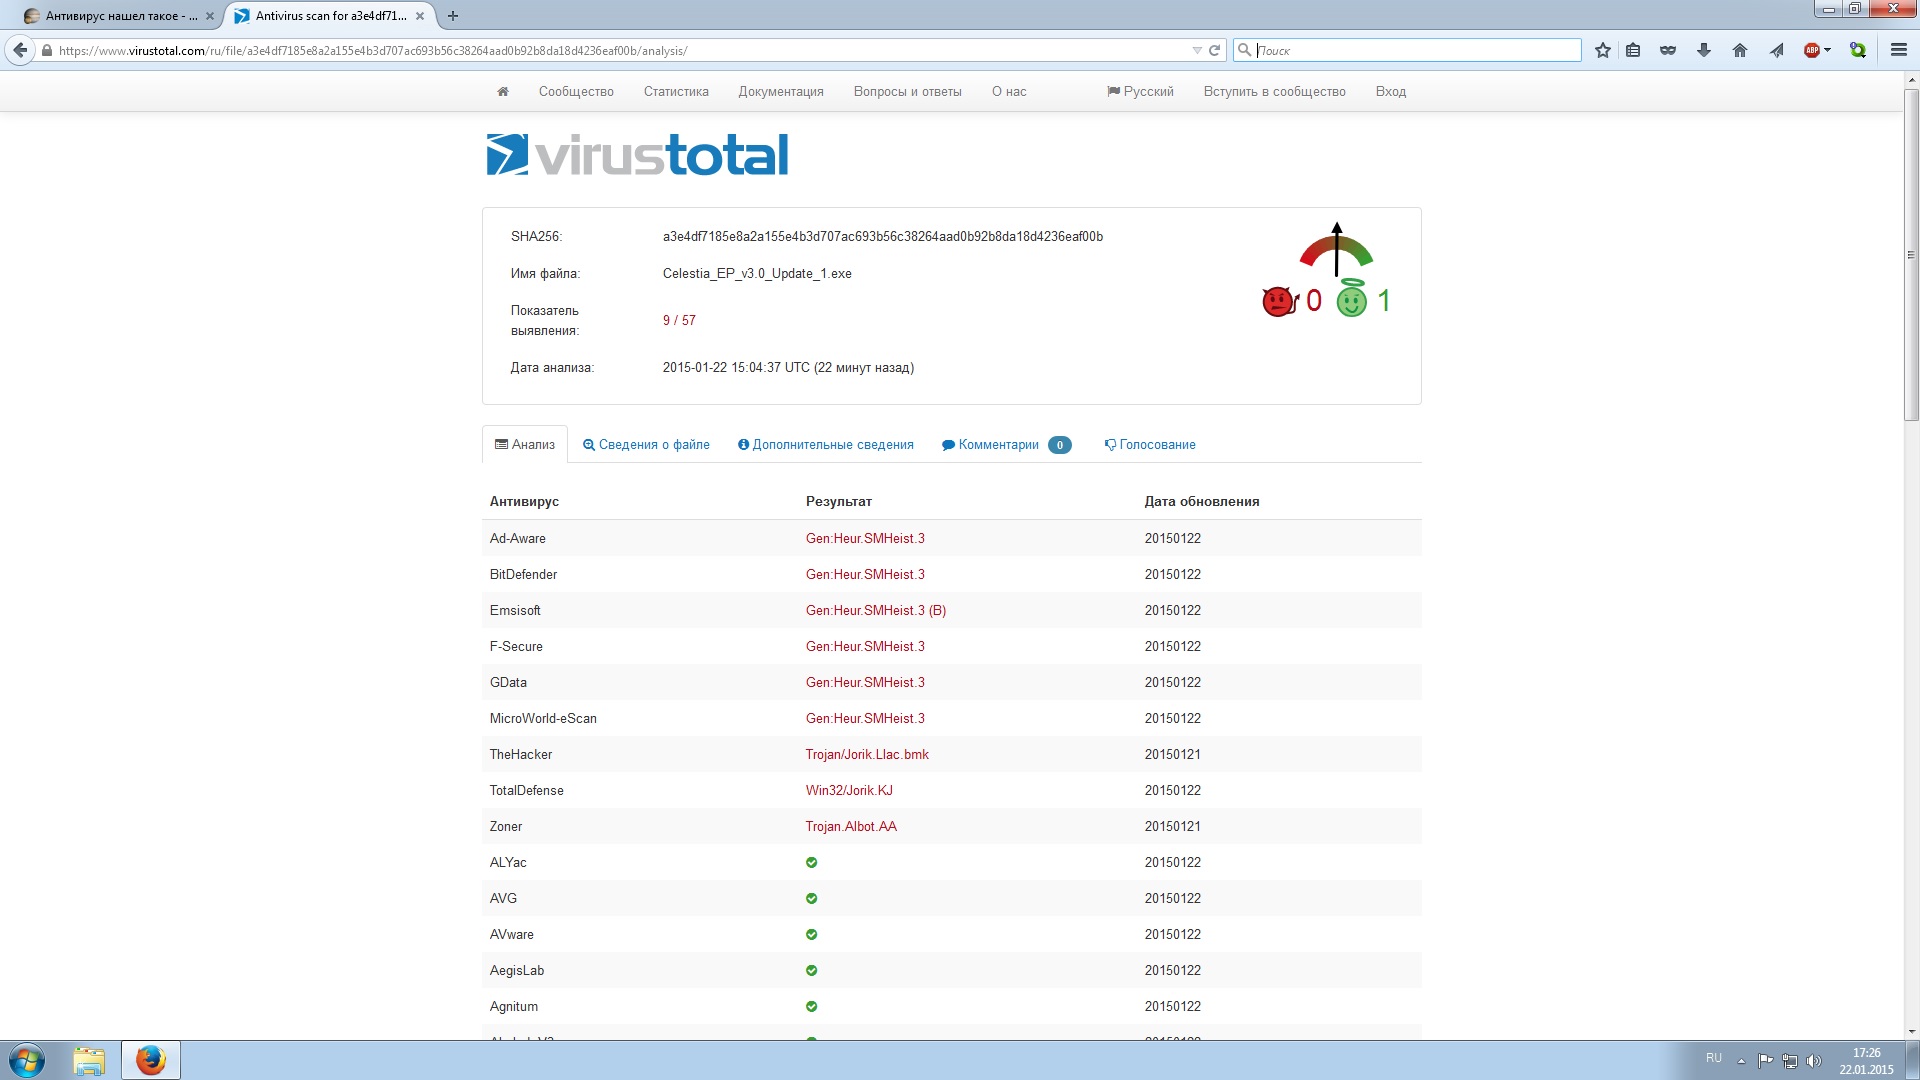
Task: Change language via the Русский flag link
Action: (1140, 91)
